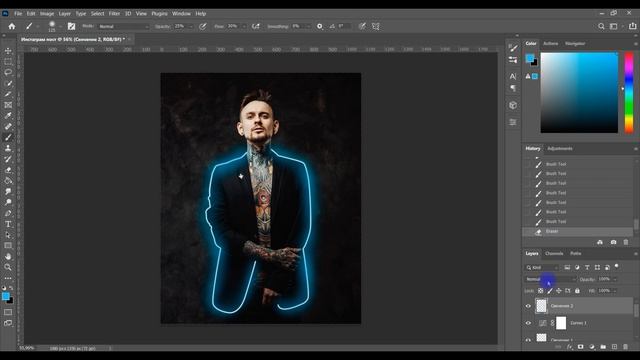
Task: Open the Filter menu
Action: tap(114, 13)
